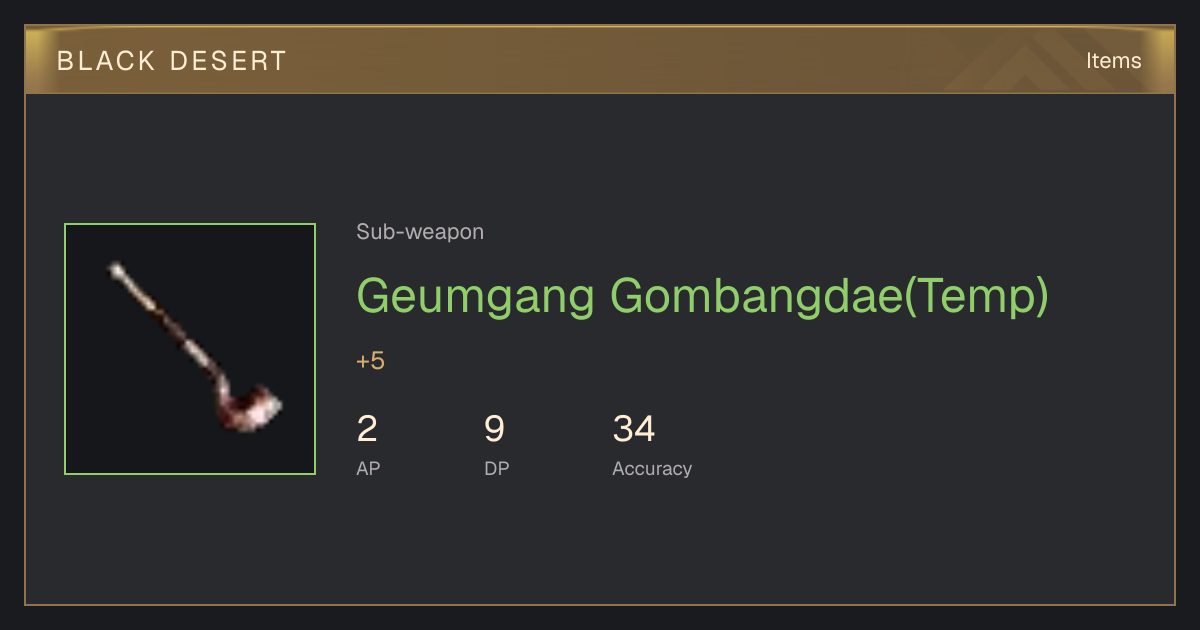
Task: Select the Sub-weapon category label
Action: (x=420, y=232)
